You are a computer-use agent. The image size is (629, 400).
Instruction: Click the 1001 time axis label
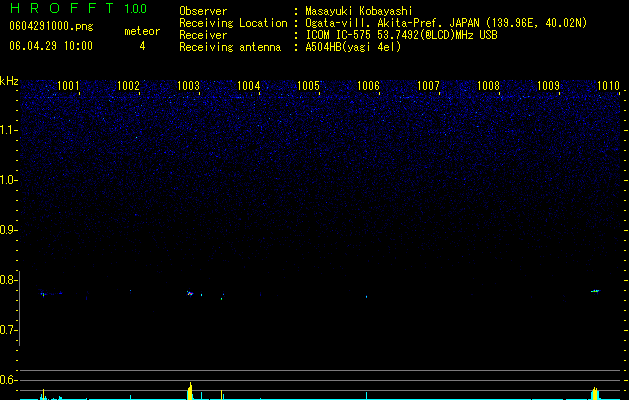click(68, 86)
